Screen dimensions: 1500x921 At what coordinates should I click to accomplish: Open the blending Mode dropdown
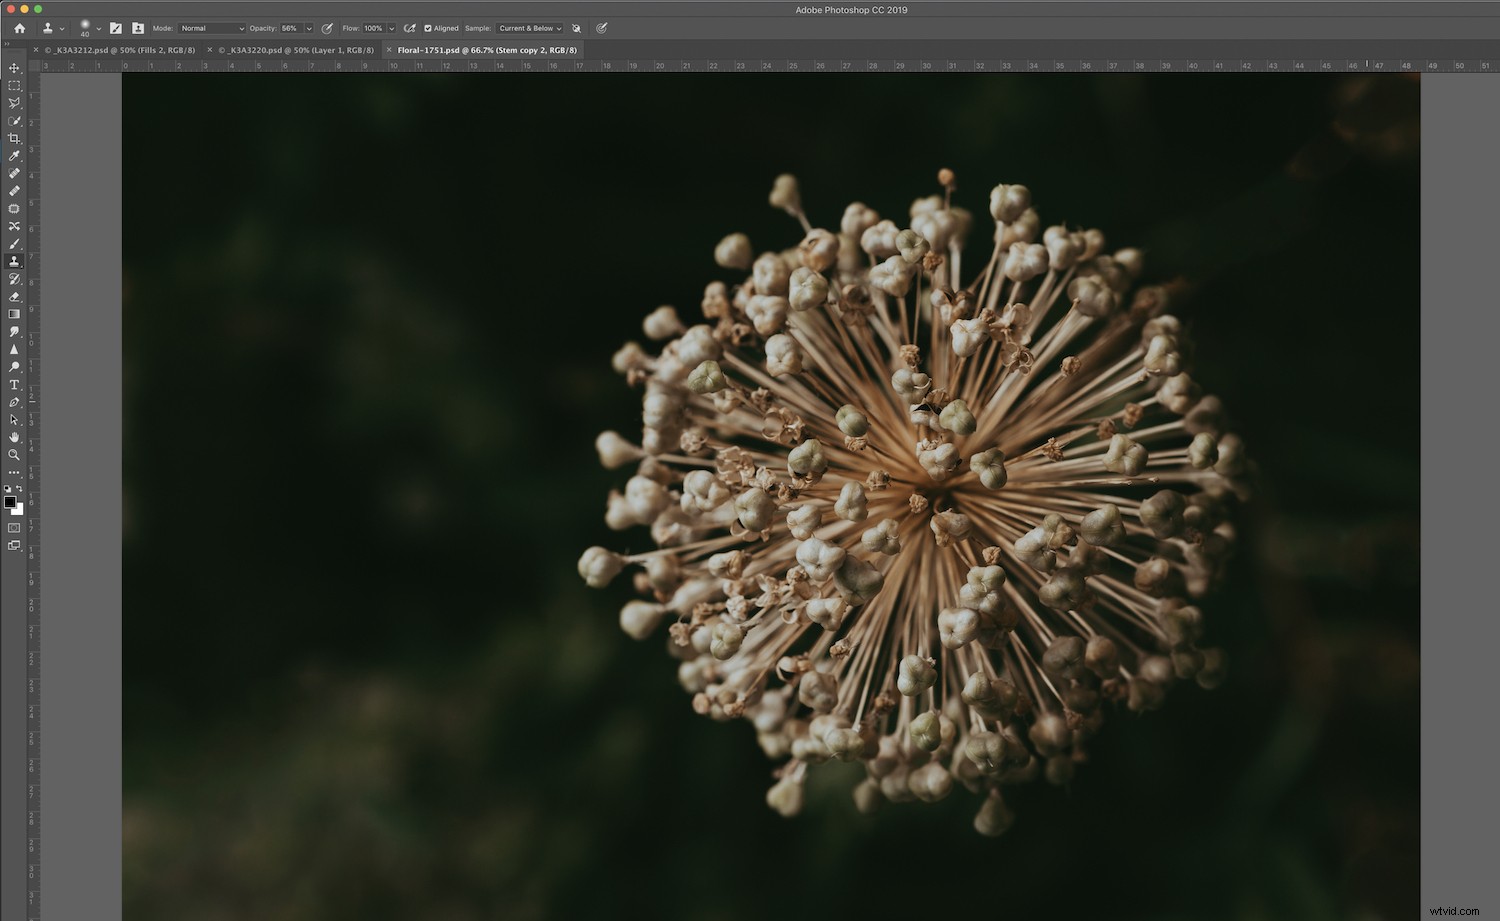pos(211,28)
